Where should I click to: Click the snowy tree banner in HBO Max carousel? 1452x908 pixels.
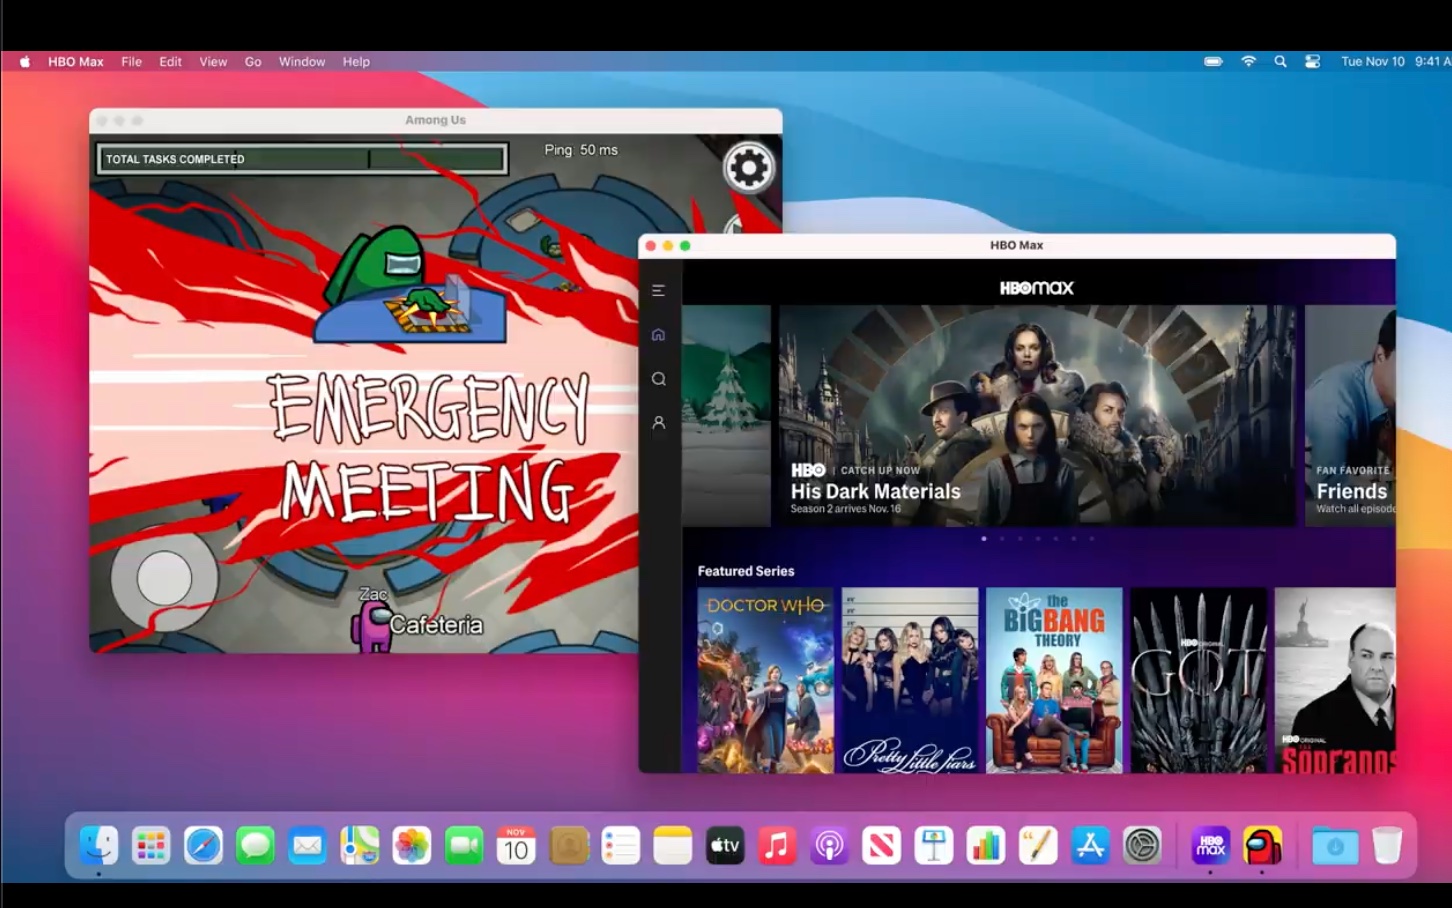point(726,416)
